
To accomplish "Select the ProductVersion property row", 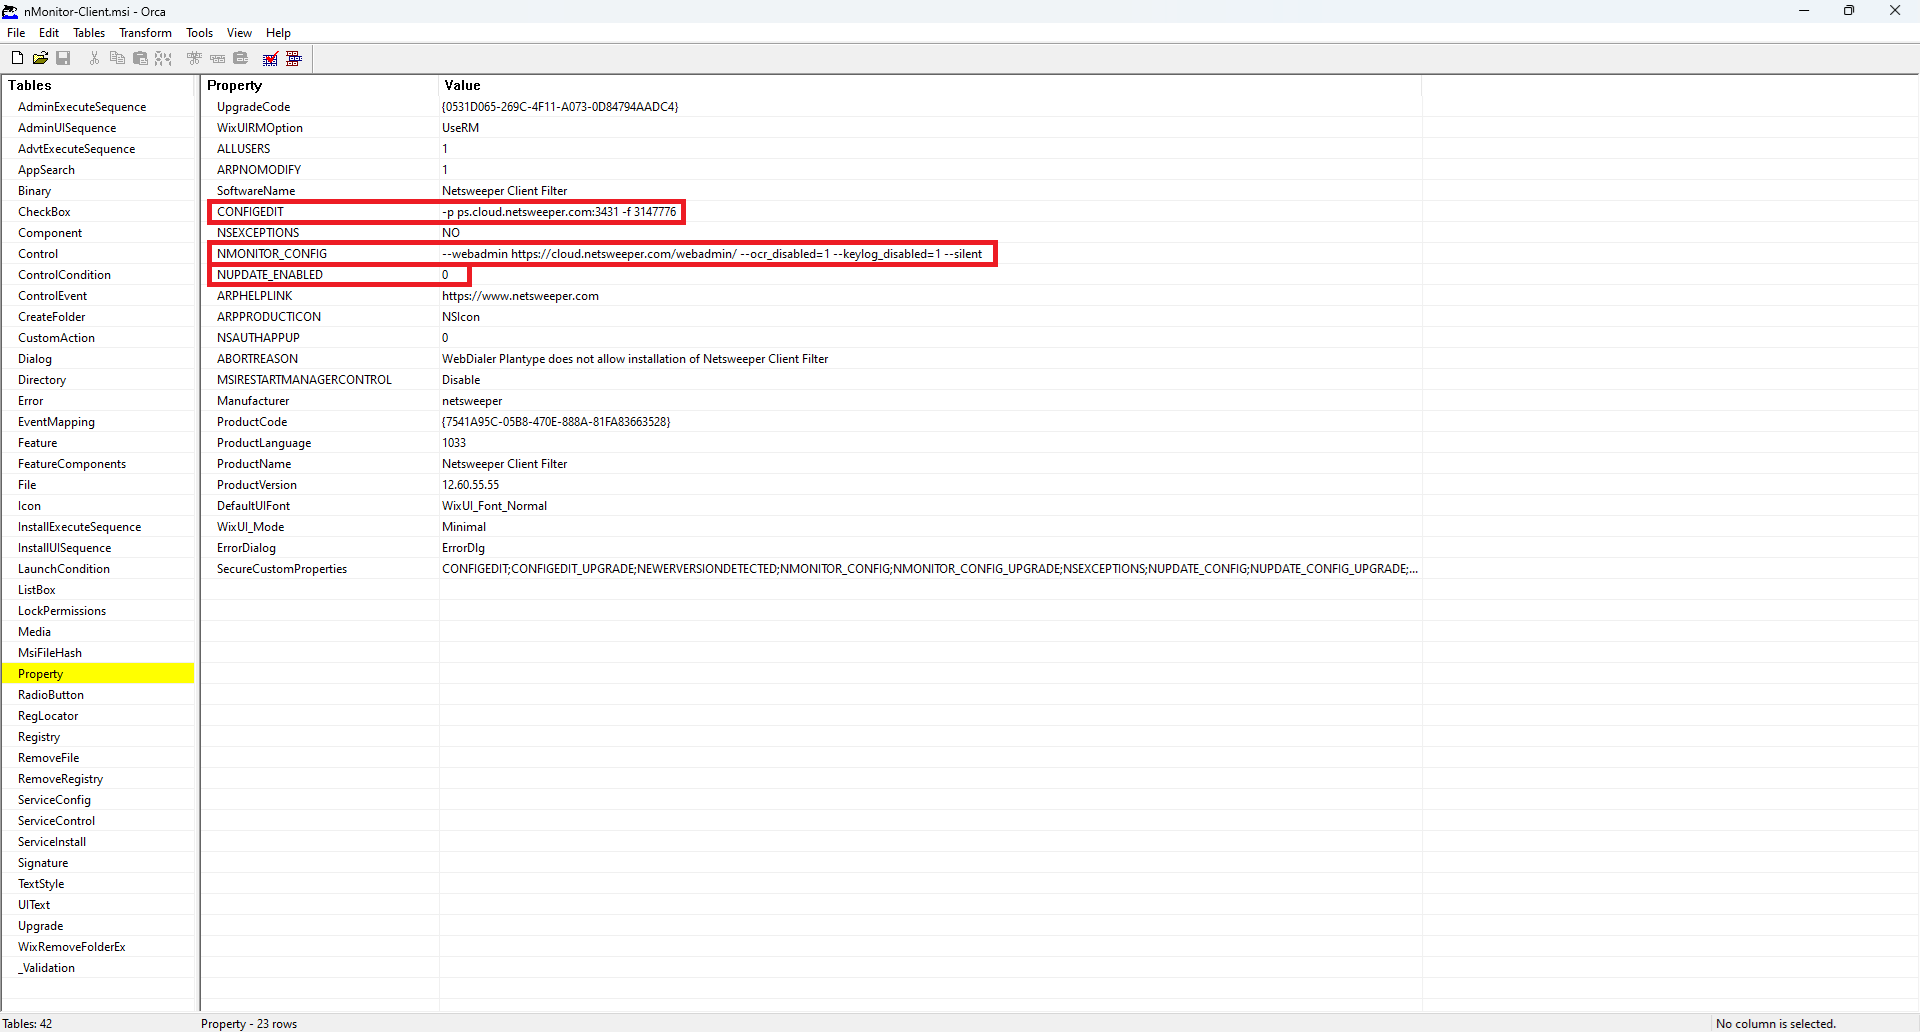I will (257, 485).
